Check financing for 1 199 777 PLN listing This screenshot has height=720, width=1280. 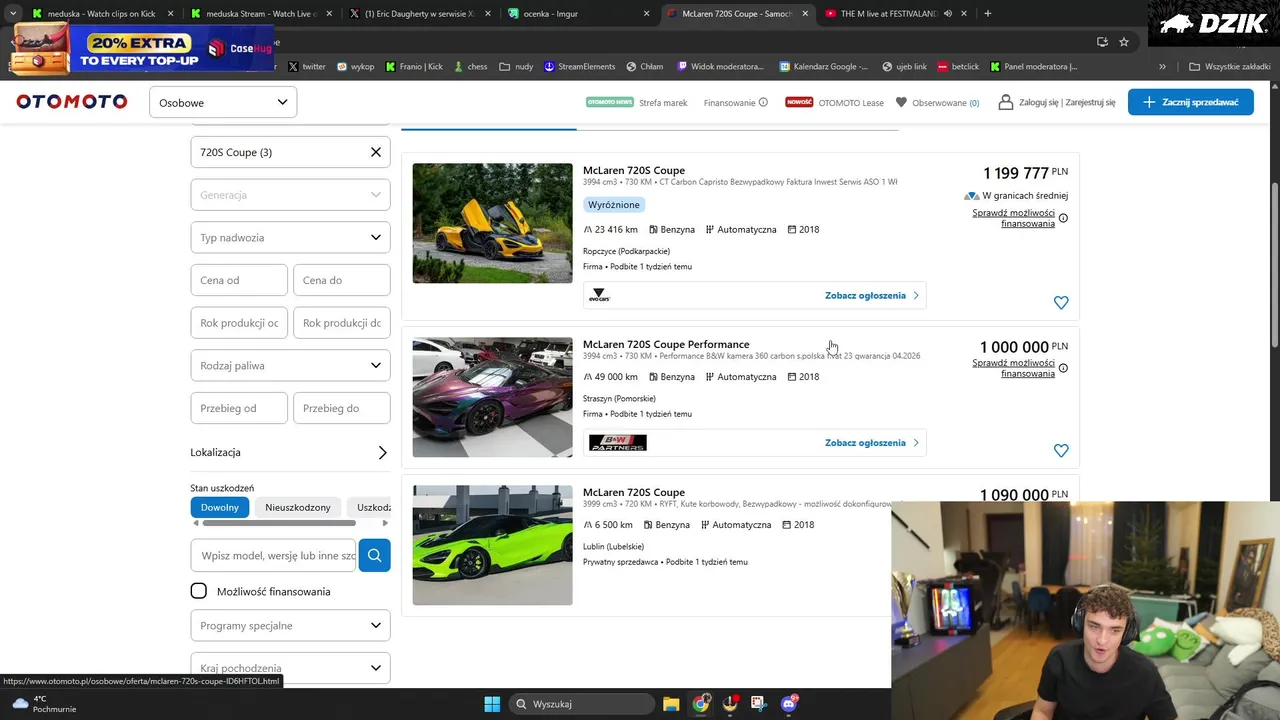tap(1013, 218)
